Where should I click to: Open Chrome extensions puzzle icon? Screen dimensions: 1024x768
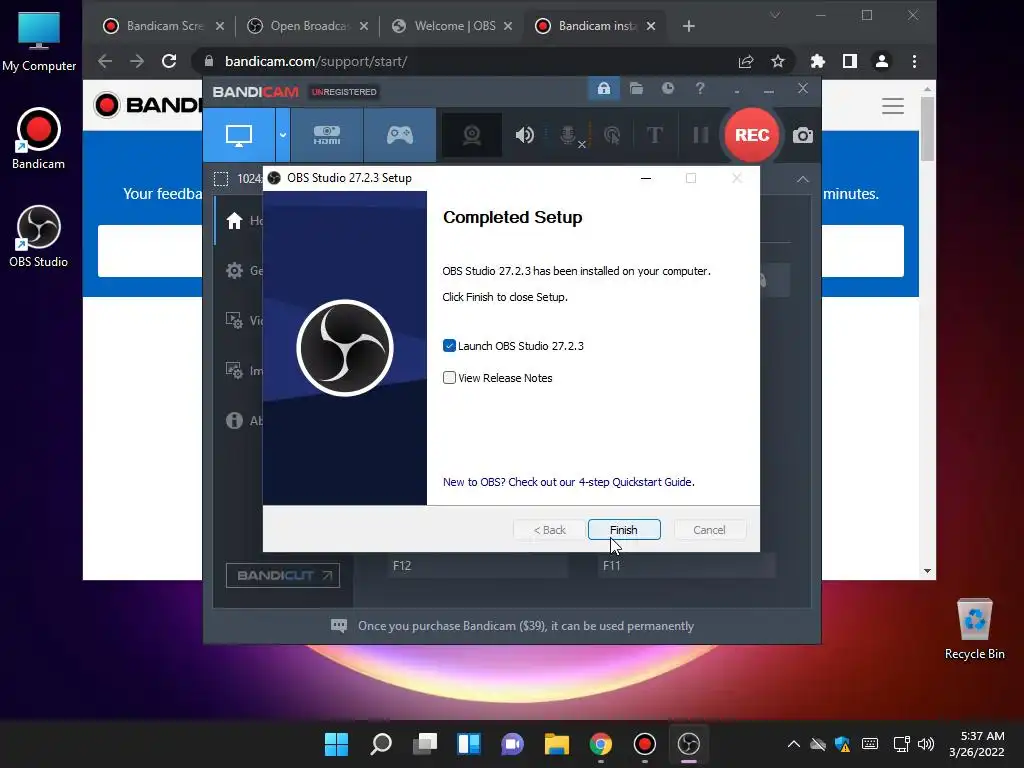click(818, 61)
